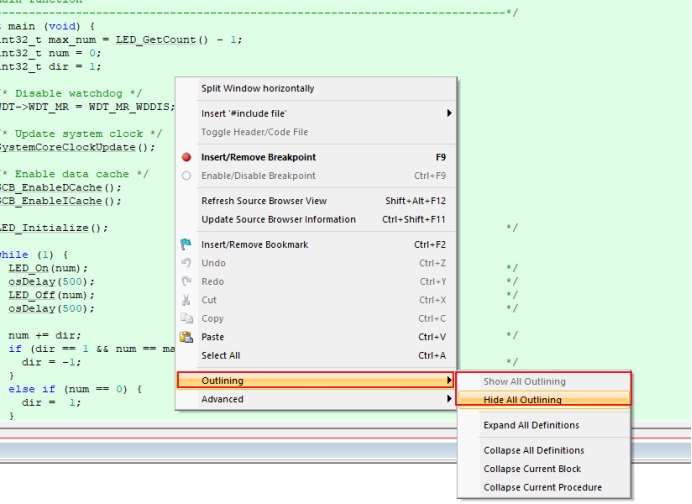This screenshot has height=504, width=692.
Task: Click the Undo arrow icon
Action: (186, 263)
